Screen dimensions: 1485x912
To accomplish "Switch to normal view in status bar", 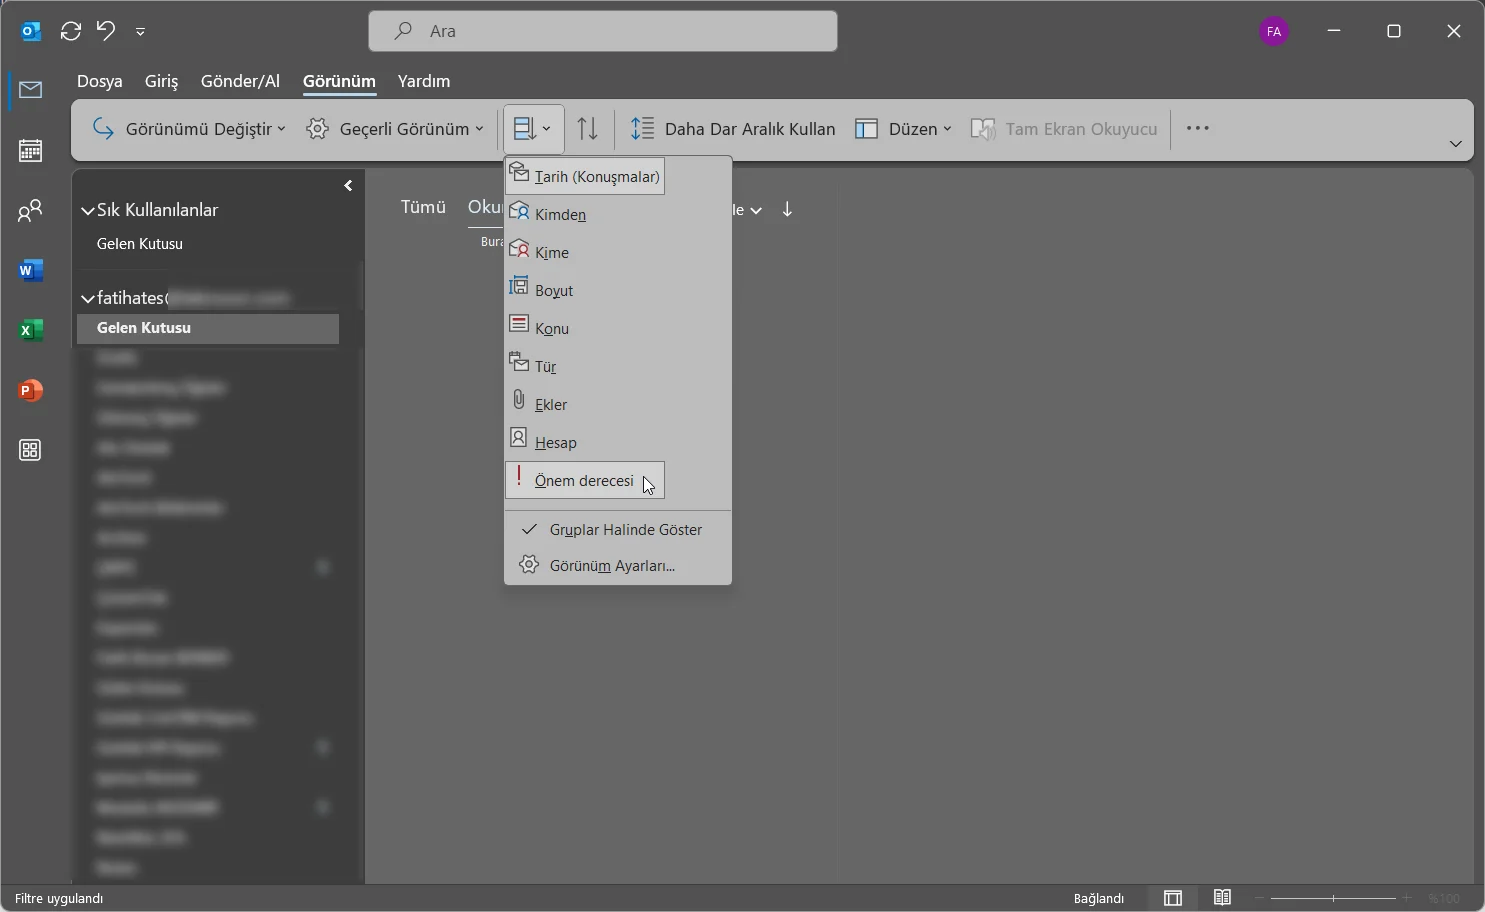I will click(1173, 898).
